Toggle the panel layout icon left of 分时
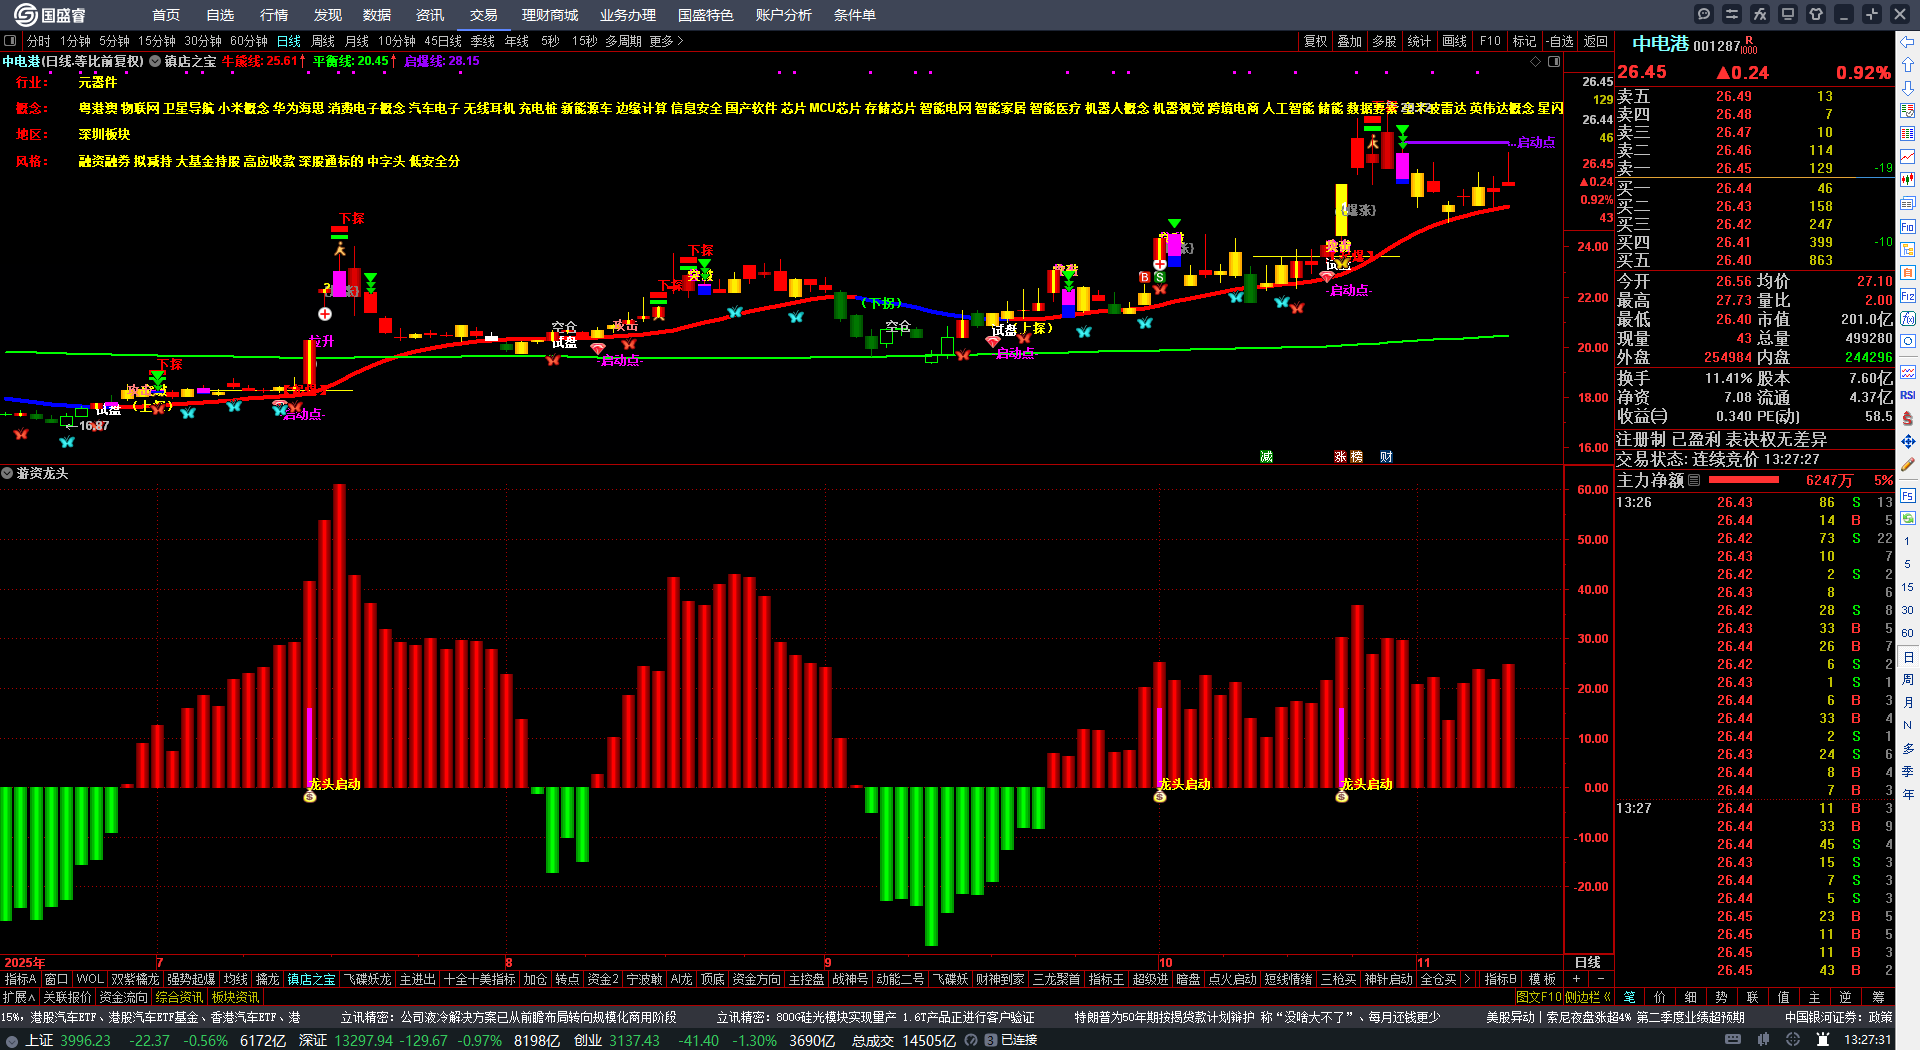This screenshot has height=1050, width=1920. [10, 41]
